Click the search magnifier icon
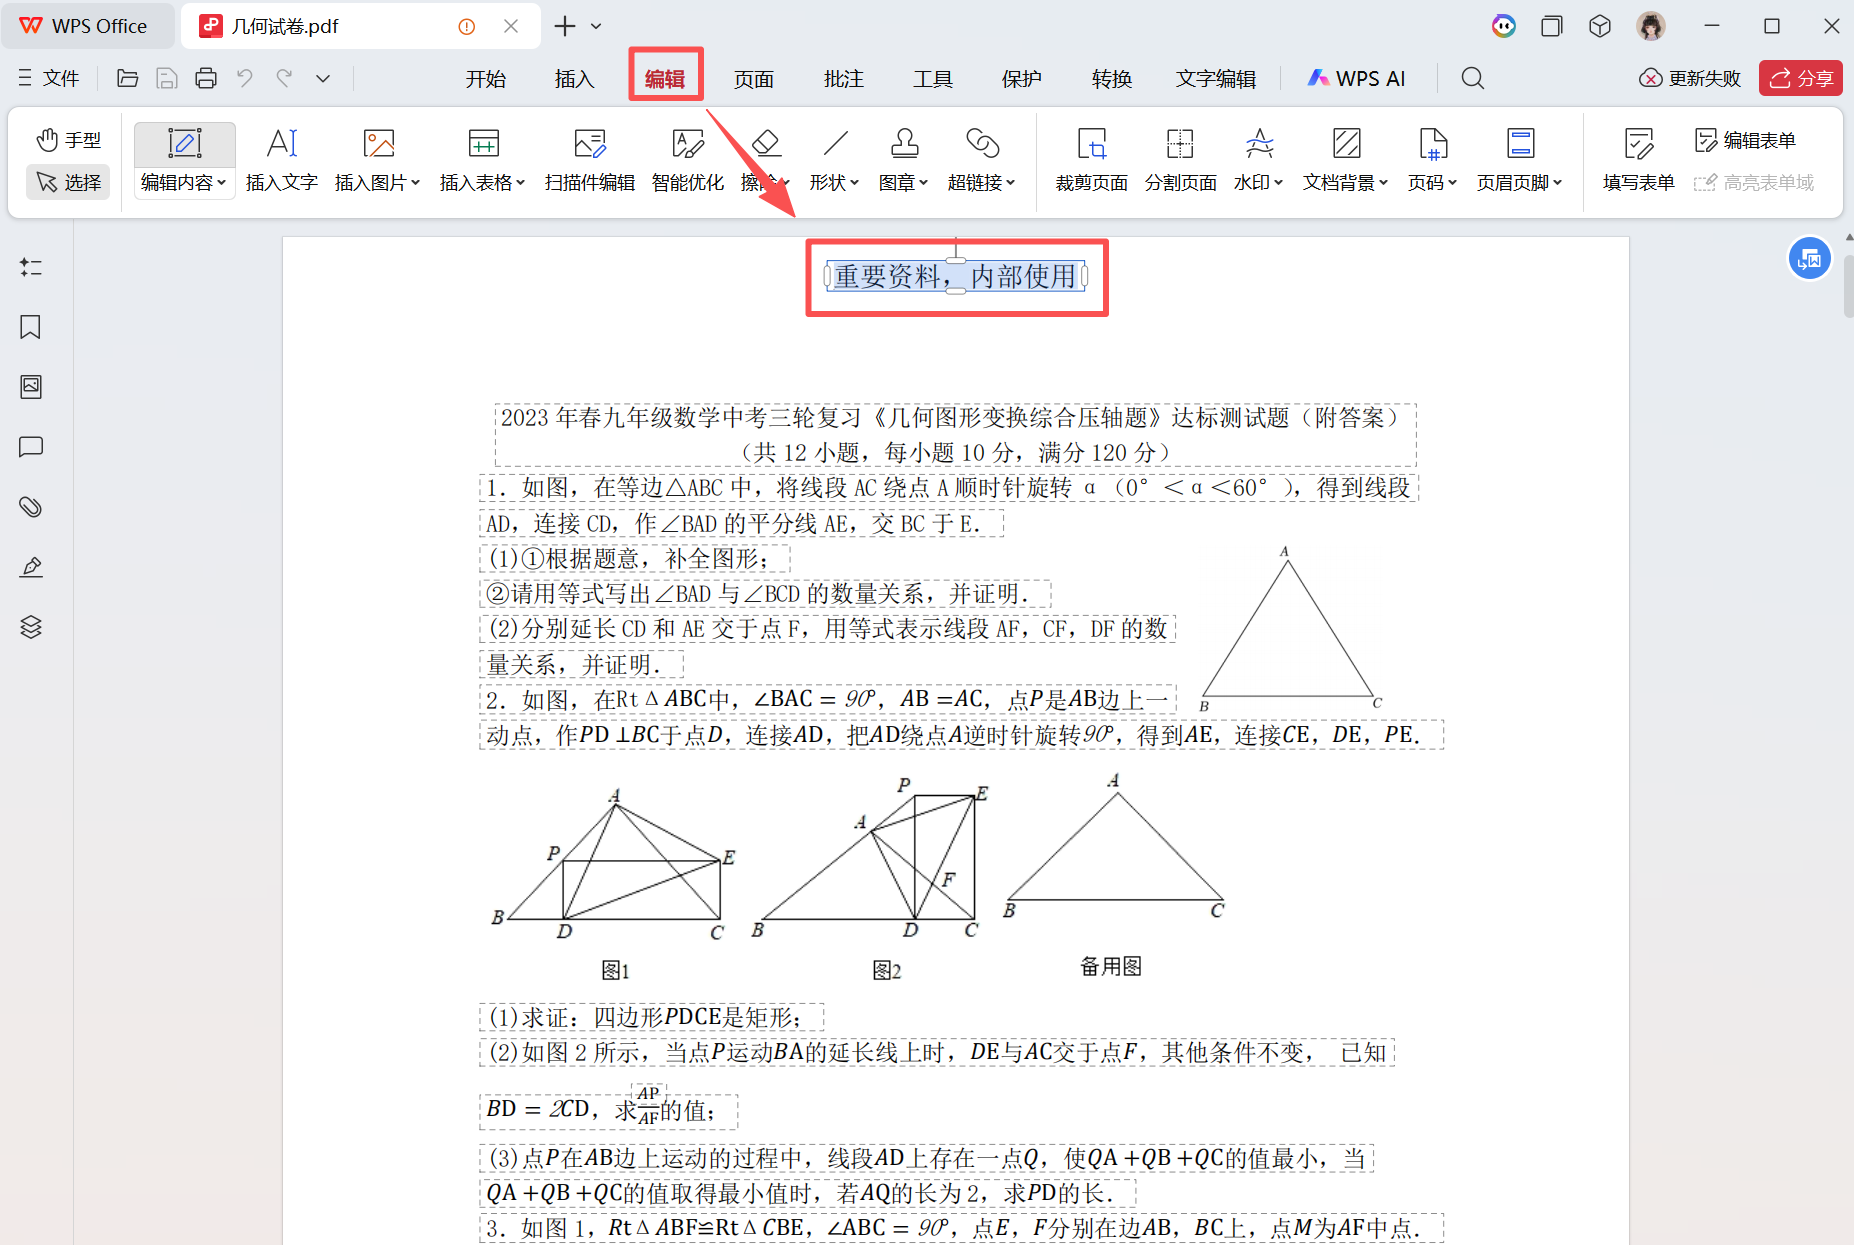Image resolution: width=1854 pixels, height=1245 pixels. [1471, 77]
